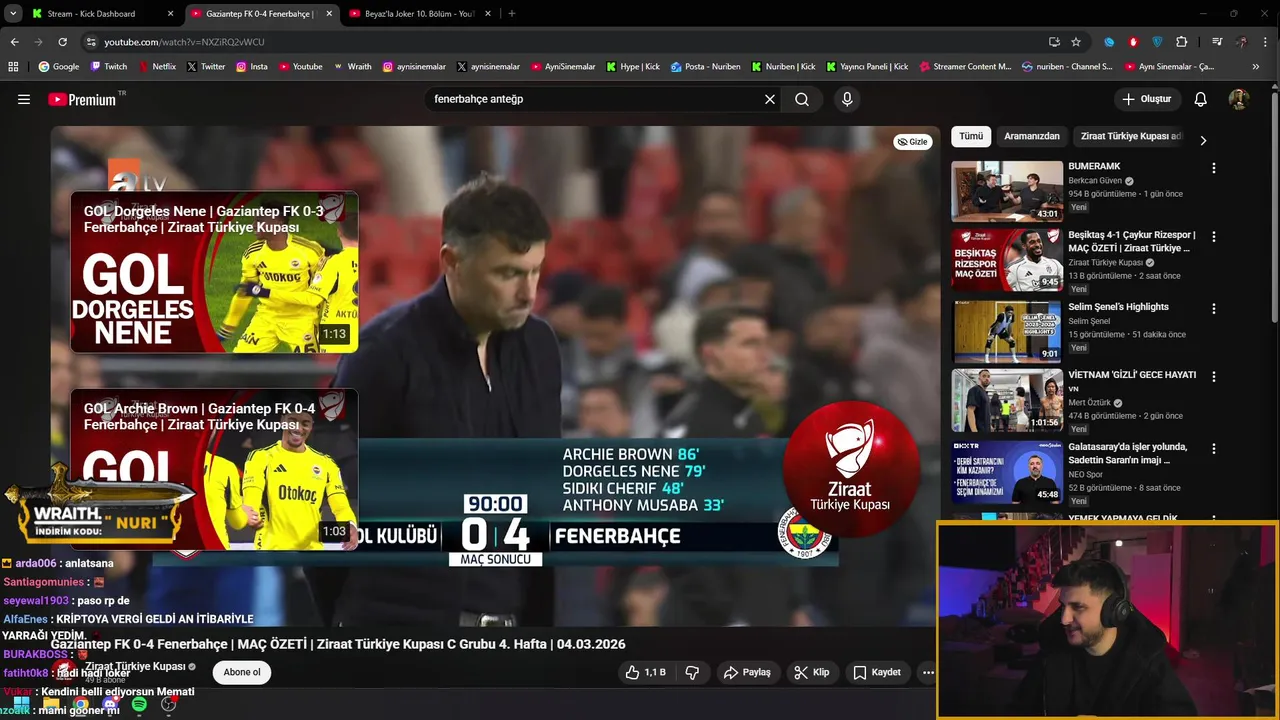
Task: Open the Berkcan Güven channel name
Action: (x=1095, y=181)
